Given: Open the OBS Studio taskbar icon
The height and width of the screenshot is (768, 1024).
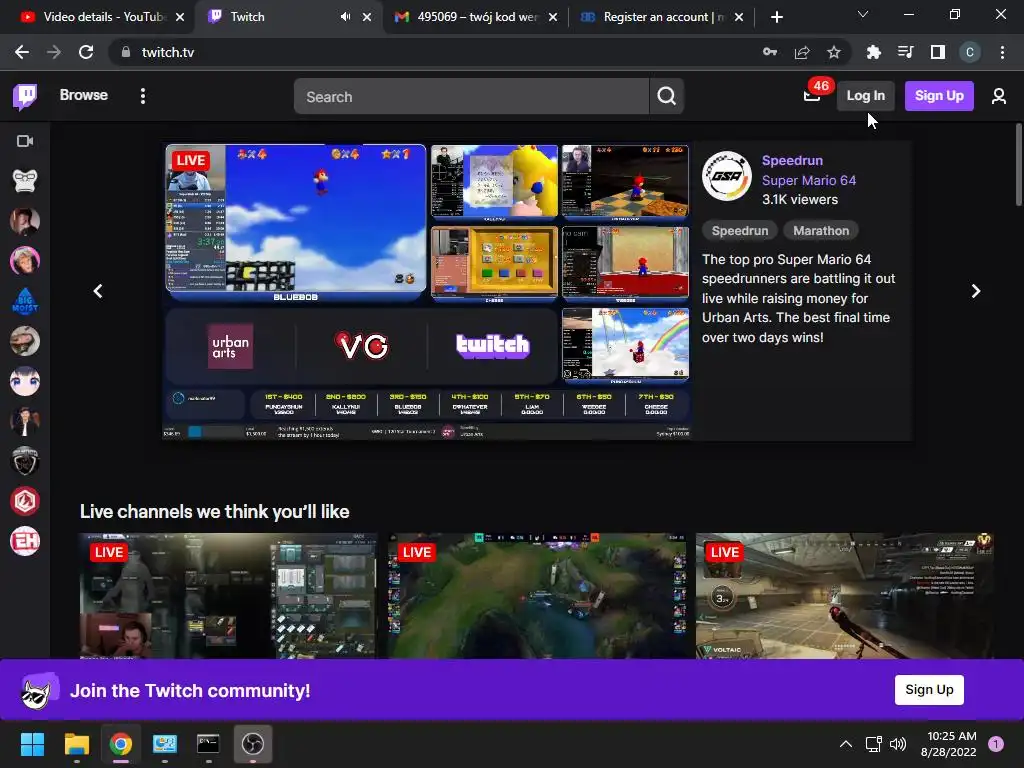Looking at the screenshot, I should coord(253,744).
